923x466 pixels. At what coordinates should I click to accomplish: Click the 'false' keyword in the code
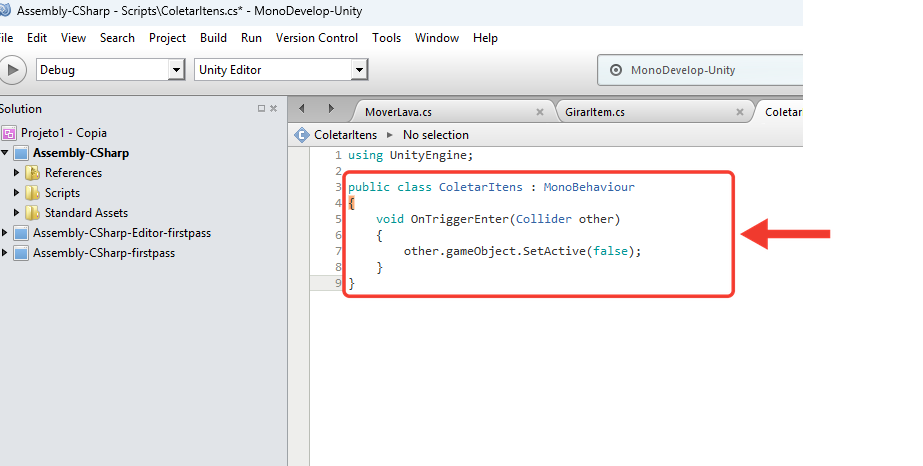(x=610, y=251)
